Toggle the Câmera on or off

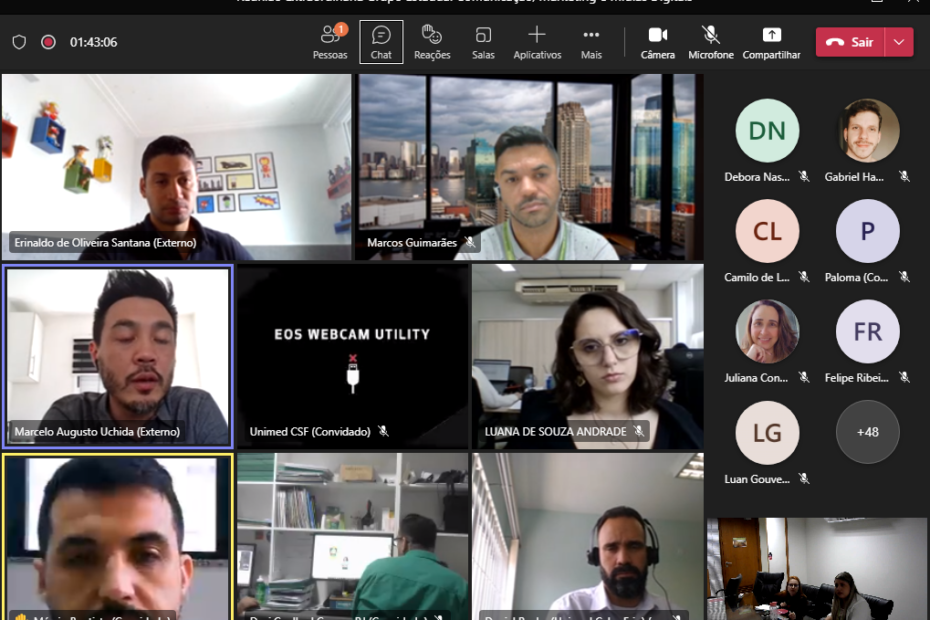pos(658,42)
